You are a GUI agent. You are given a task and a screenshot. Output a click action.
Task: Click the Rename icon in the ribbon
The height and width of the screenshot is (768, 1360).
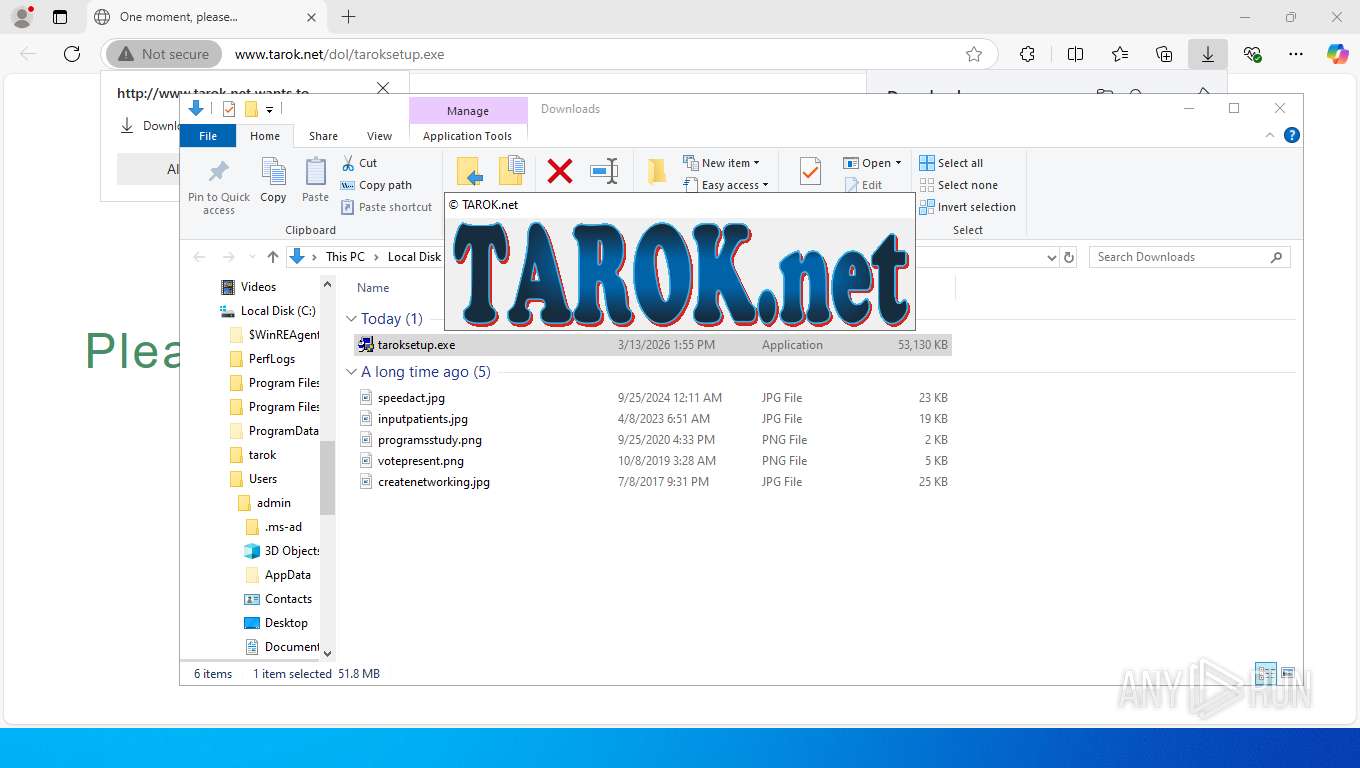click(x=604, y=171)
